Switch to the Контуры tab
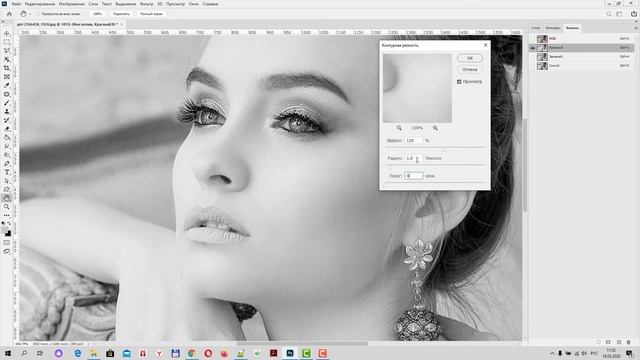This screenshot has width=640, height=360. pyautogui.click(x=553, y=28)
